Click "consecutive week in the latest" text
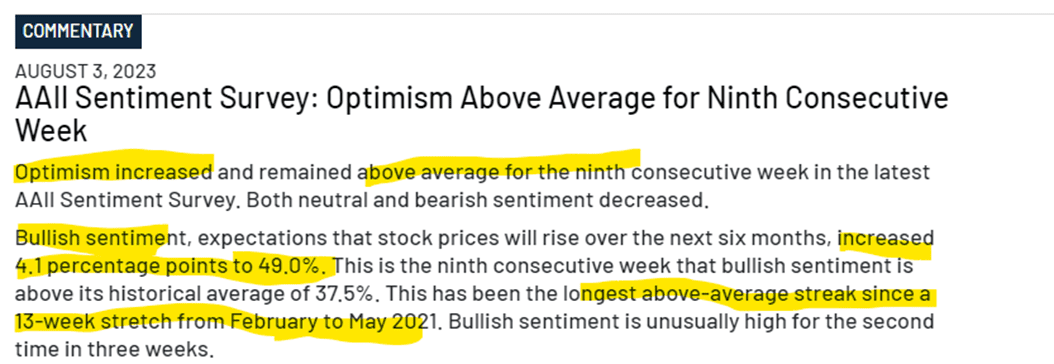The height and width of the screenshot is (364, 1054). tap(781, 172)
